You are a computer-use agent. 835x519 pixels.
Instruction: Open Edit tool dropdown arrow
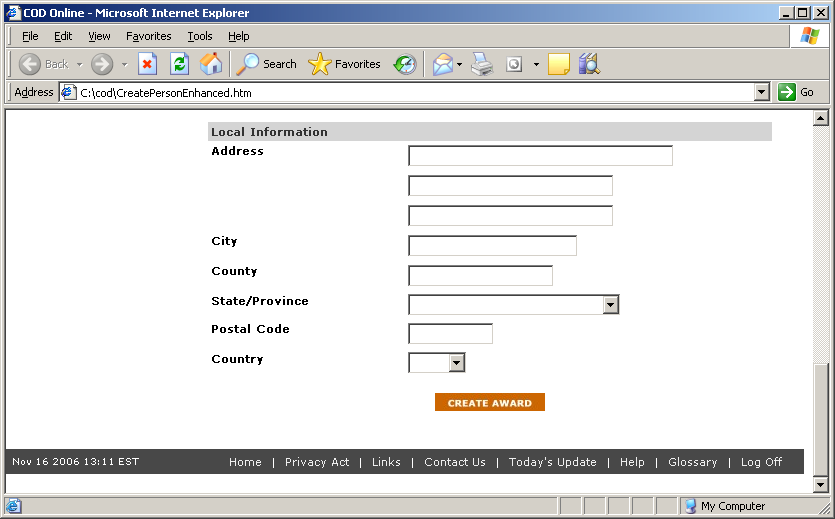pos(536,64)
